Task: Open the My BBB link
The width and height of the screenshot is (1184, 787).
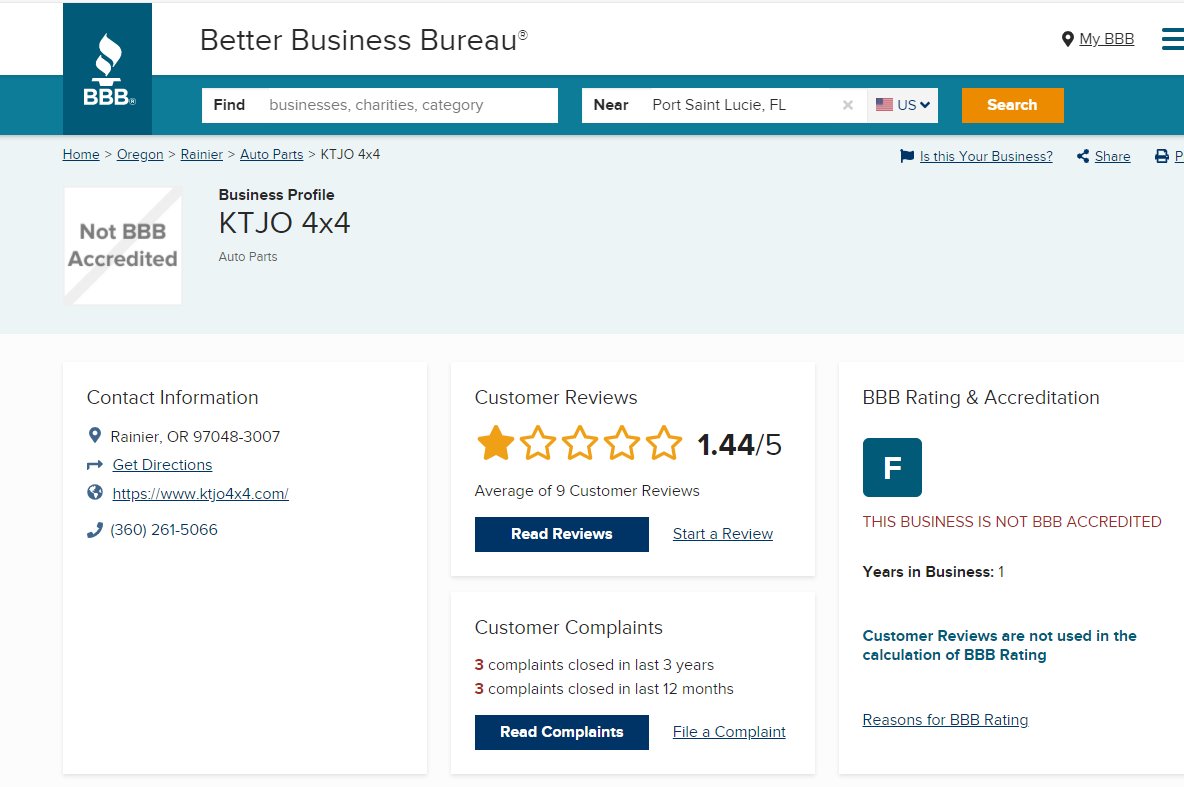Action: [1106, 39]
